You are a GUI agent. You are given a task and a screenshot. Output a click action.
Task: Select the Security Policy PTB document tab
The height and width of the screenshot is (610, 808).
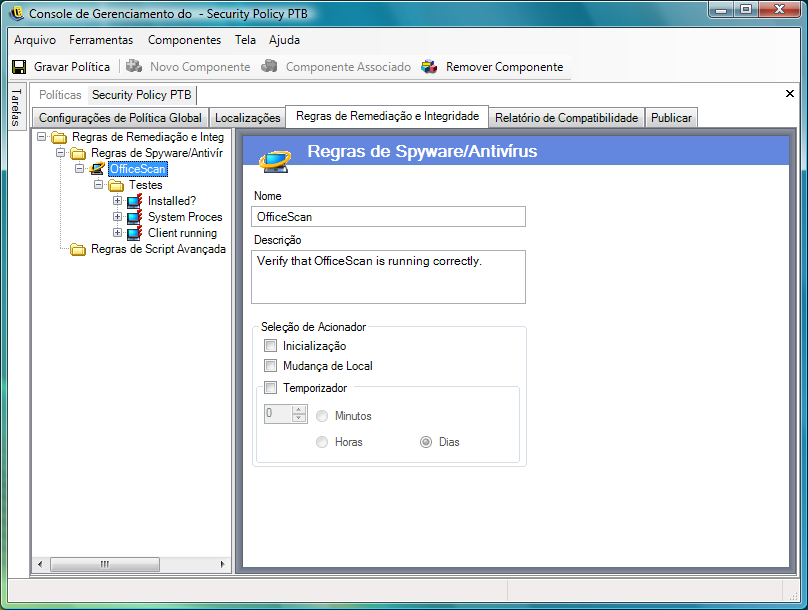click(142, 95)
